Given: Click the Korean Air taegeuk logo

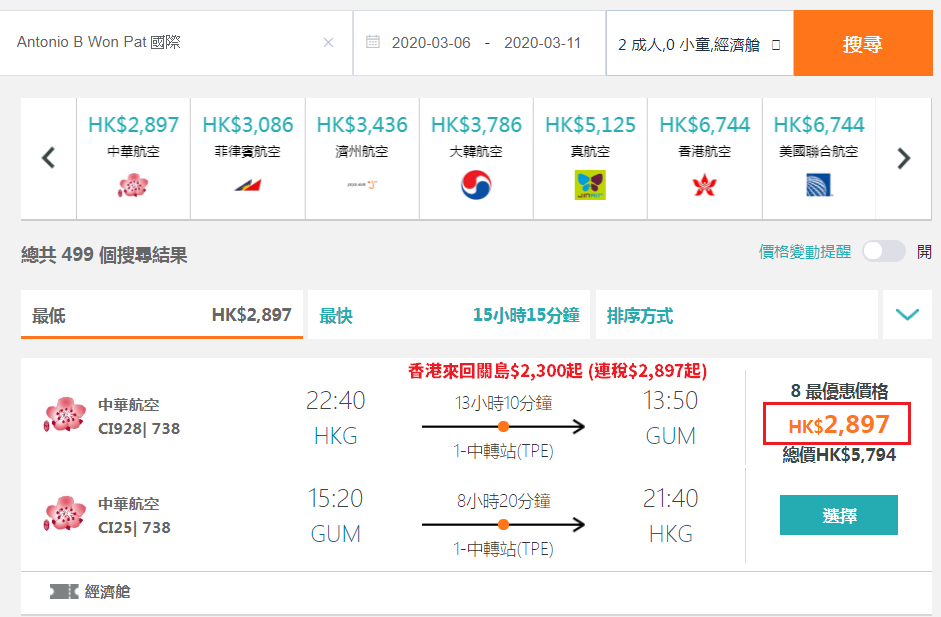Looking at the screenshot, I should tap(477, 185).
